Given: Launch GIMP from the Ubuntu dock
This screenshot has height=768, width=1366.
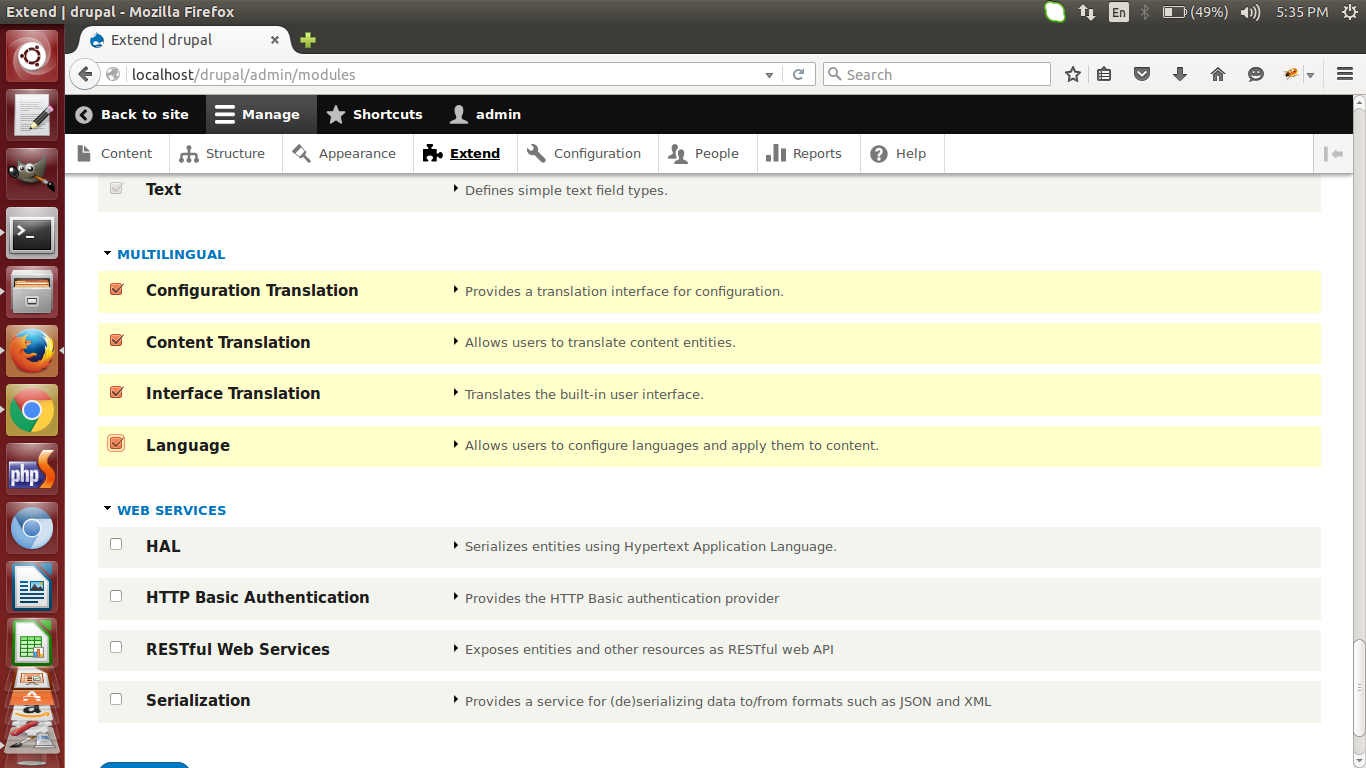Looking at the screenshot, I should pos(31,173).
